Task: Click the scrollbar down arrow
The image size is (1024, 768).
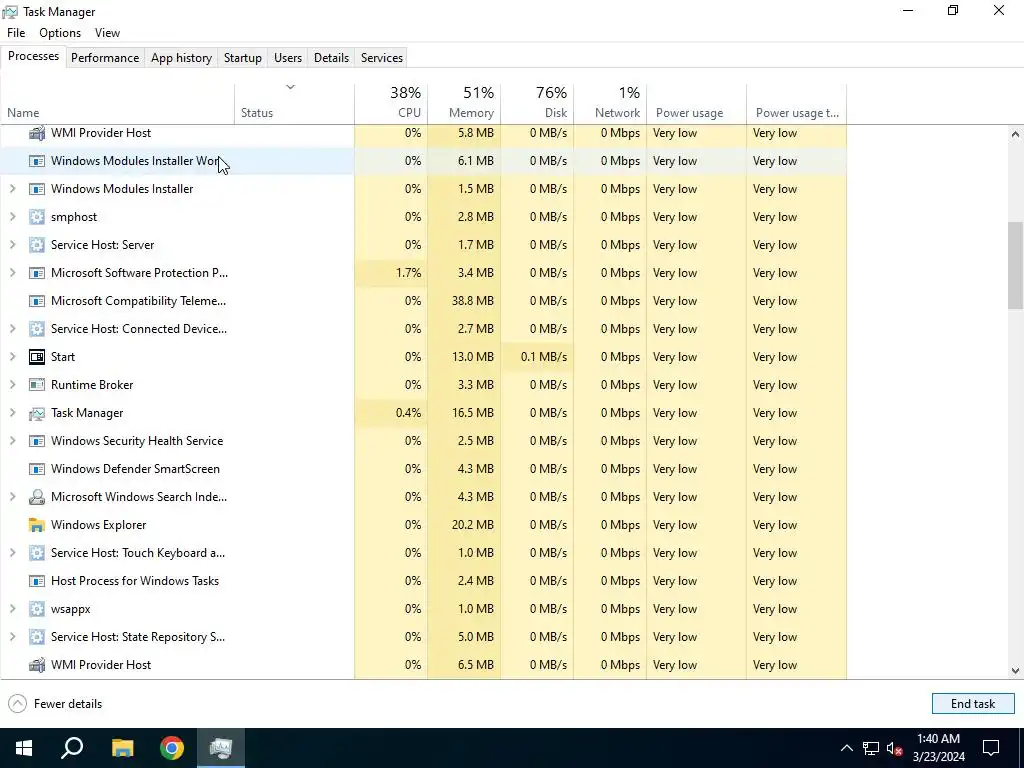Action: click(x=1015, y=671)
